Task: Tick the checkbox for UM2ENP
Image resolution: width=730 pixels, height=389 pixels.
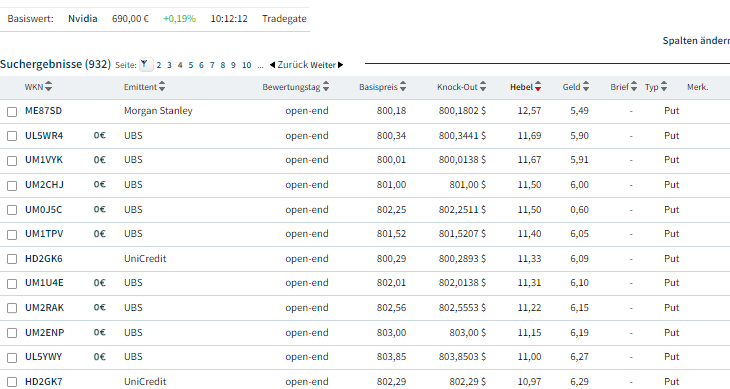Action: pyautogui.click(x=12, y=333)
